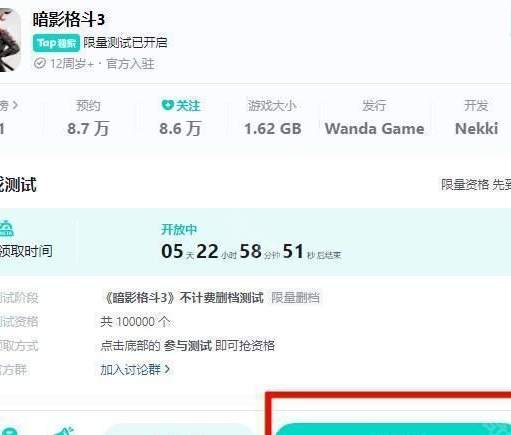This screenshot has width=511, height=435.
Task: Select the 关注 8.6万 followers stat
Action: pyautogui.click(x=180, y=118)
